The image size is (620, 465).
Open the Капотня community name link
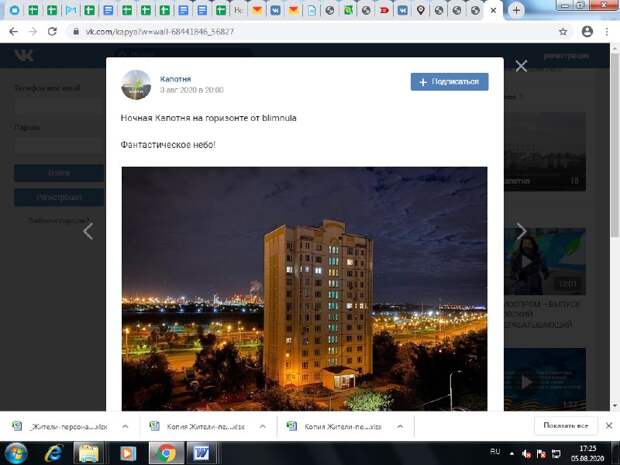click(x=176, y=78)
